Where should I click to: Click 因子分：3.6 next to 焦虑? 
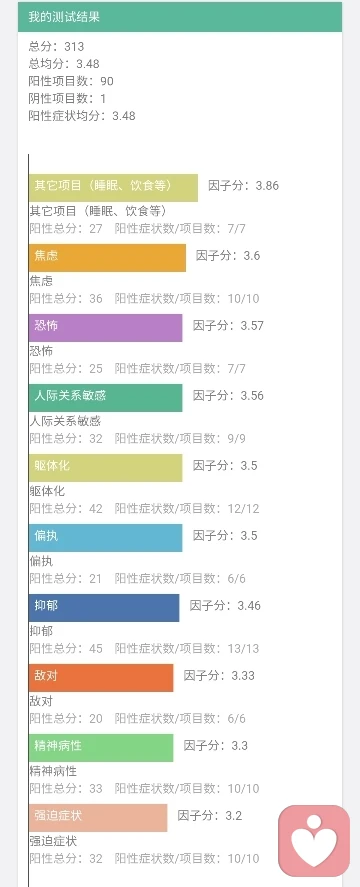(228, 256)
